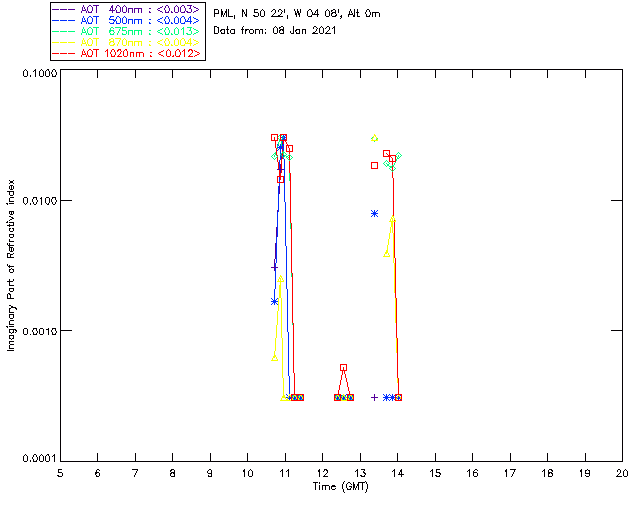Click the AOT 1020nm legend entry

coord(128,53)
